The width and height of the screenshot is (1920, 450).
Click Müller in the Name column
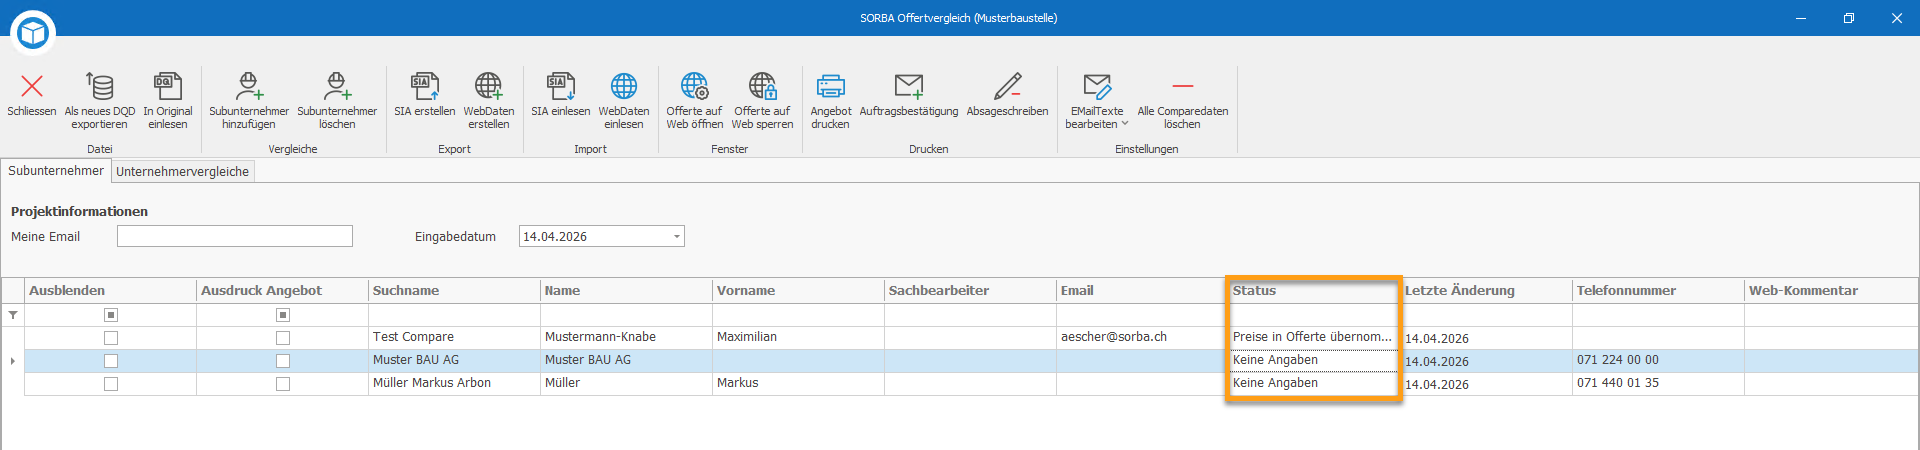pos(626,383)
